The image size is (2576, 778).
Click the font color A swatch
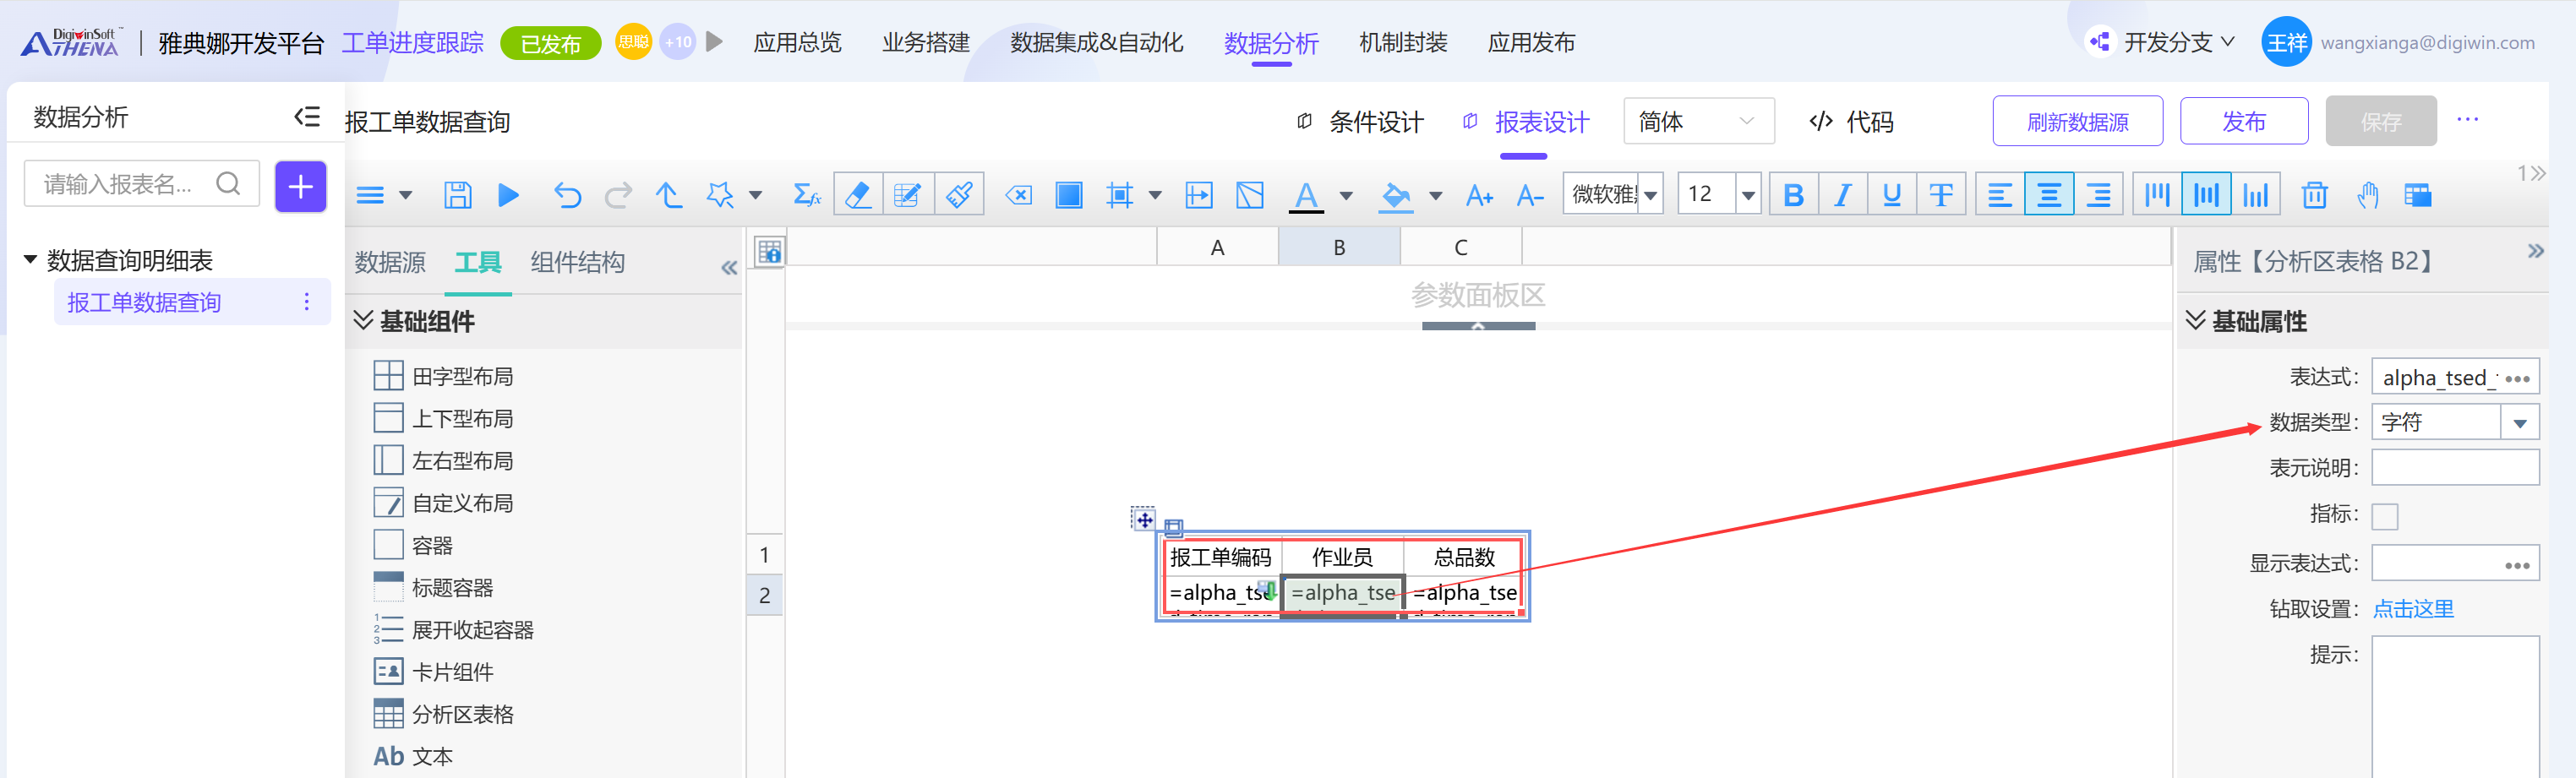pyautogui.click(x=1306, y=195)
